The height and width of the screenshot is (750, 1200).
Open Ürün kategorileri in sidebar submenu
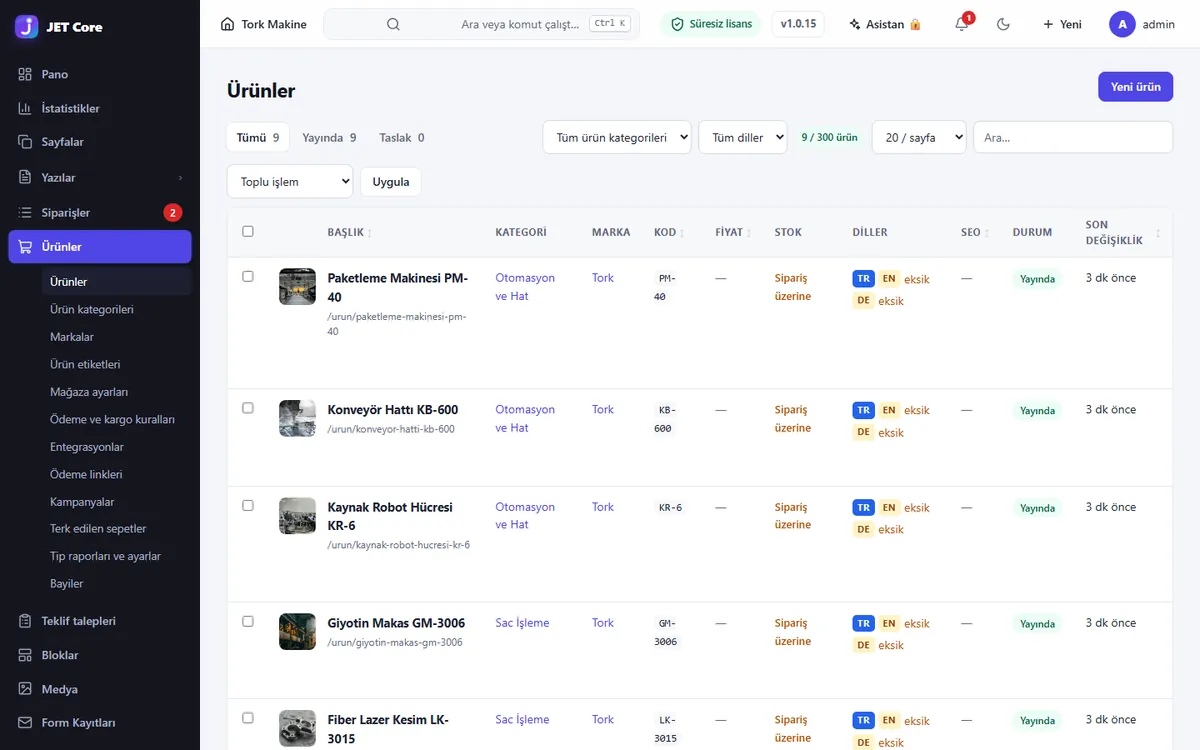92,309
